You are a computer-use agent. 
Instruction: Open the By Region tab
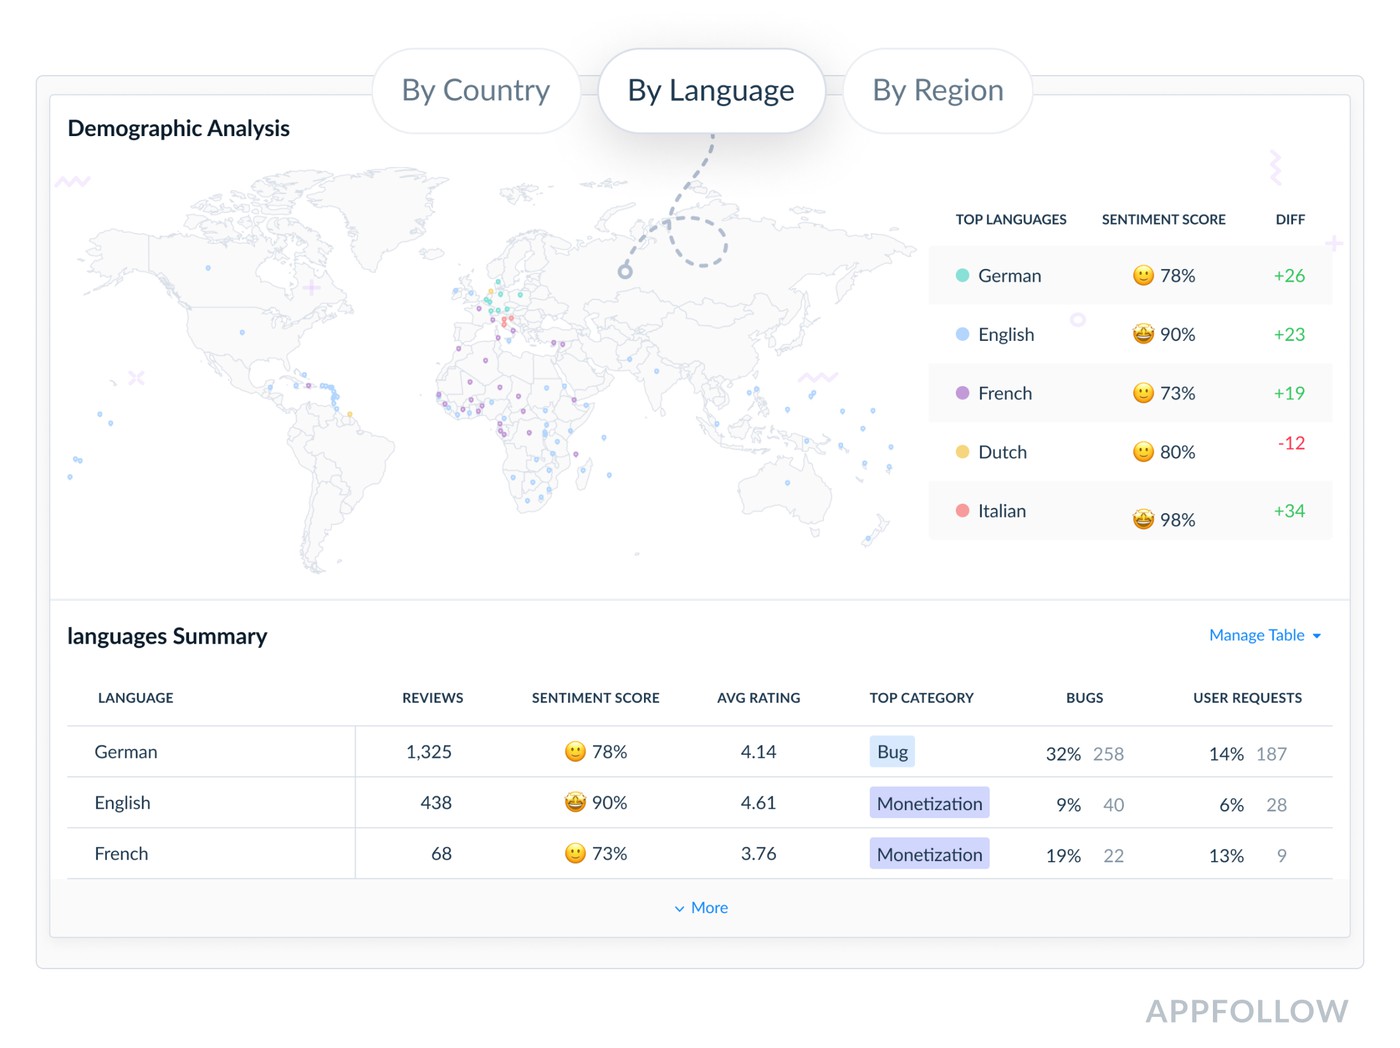(937, 91)
